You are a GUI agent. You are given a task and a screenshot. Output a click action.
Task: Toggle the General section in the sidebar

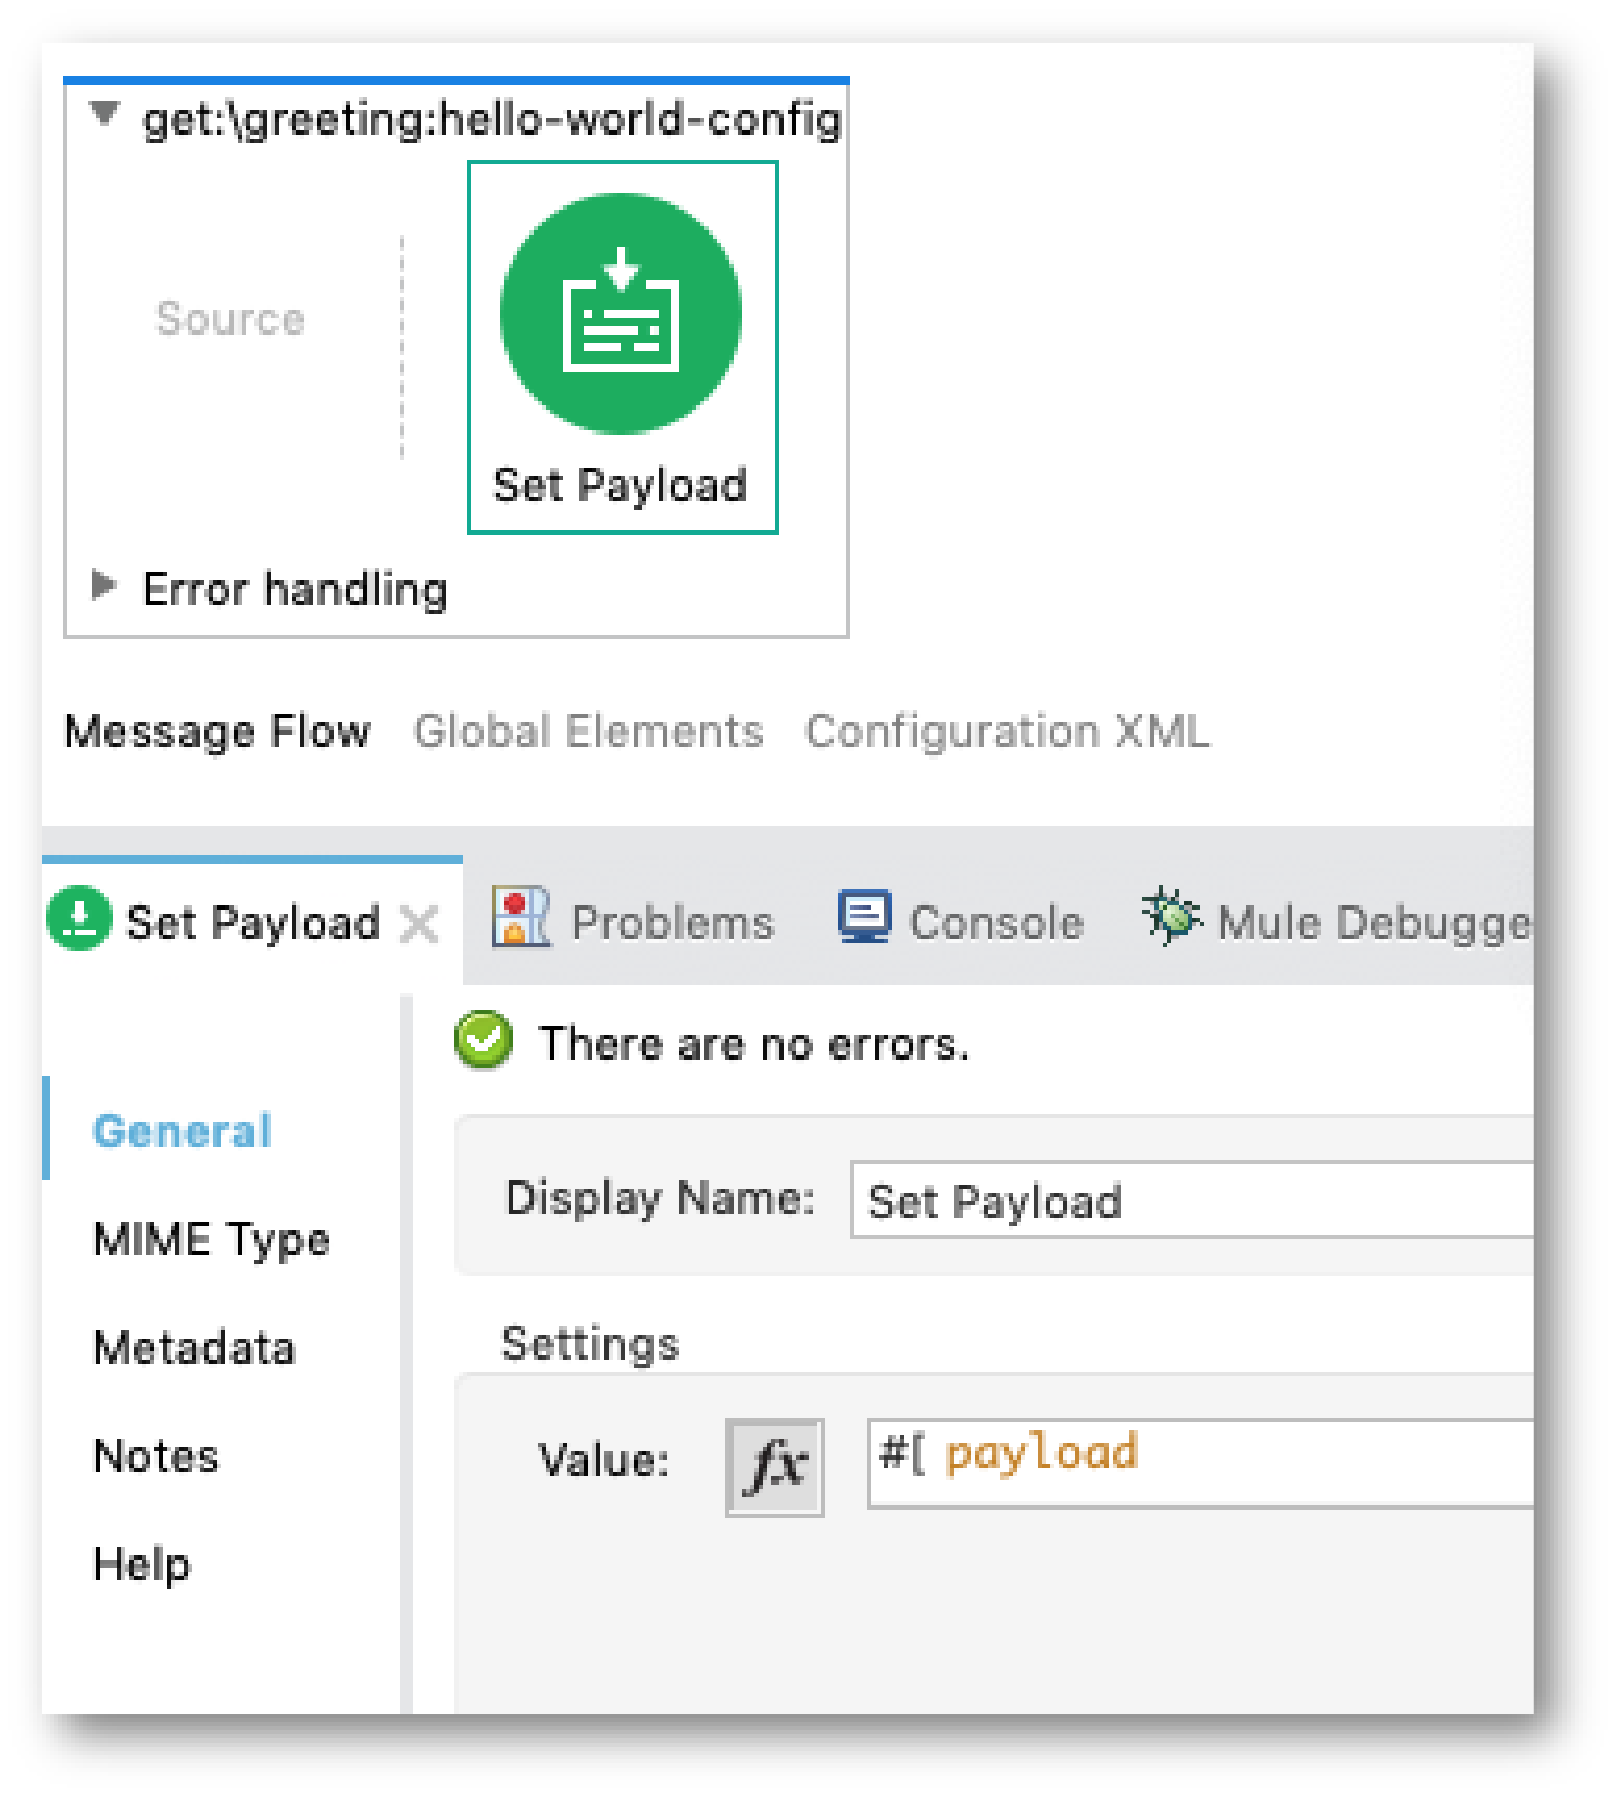pyautogui.click(x=181, y=1131)
